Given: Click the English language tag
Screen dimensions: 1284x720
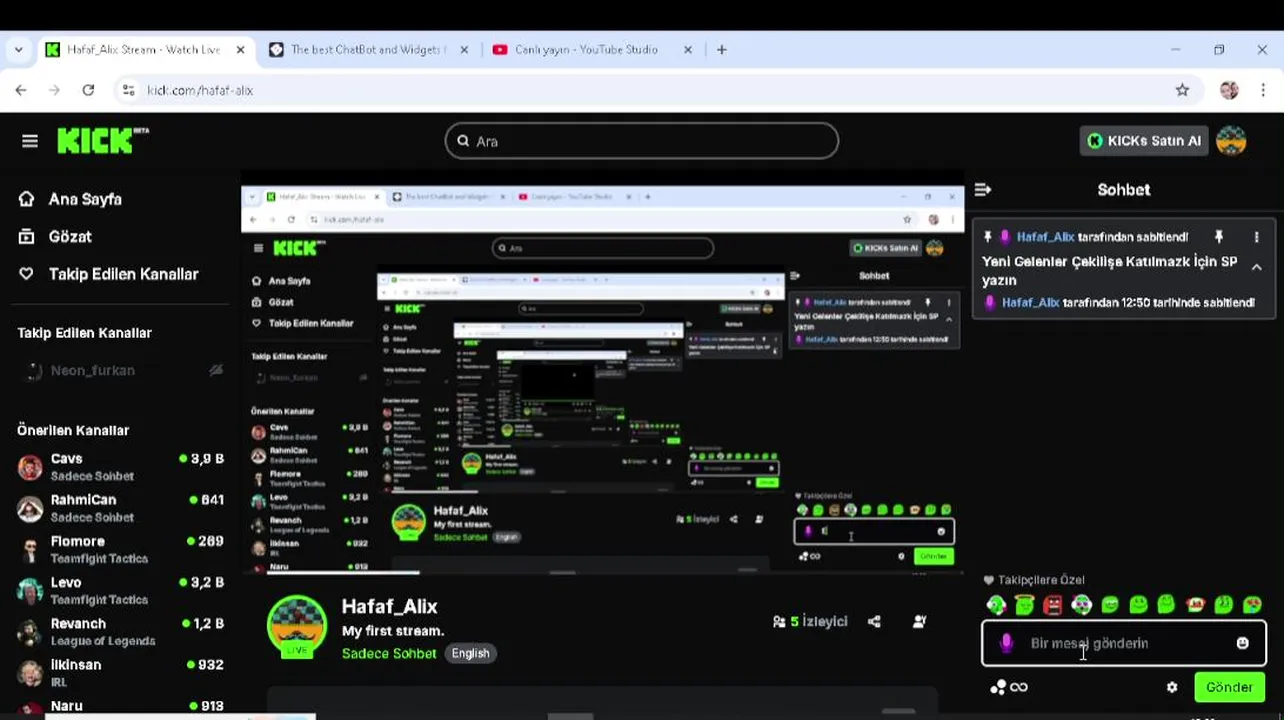Looking at the screenshot, I should [470, 653].
